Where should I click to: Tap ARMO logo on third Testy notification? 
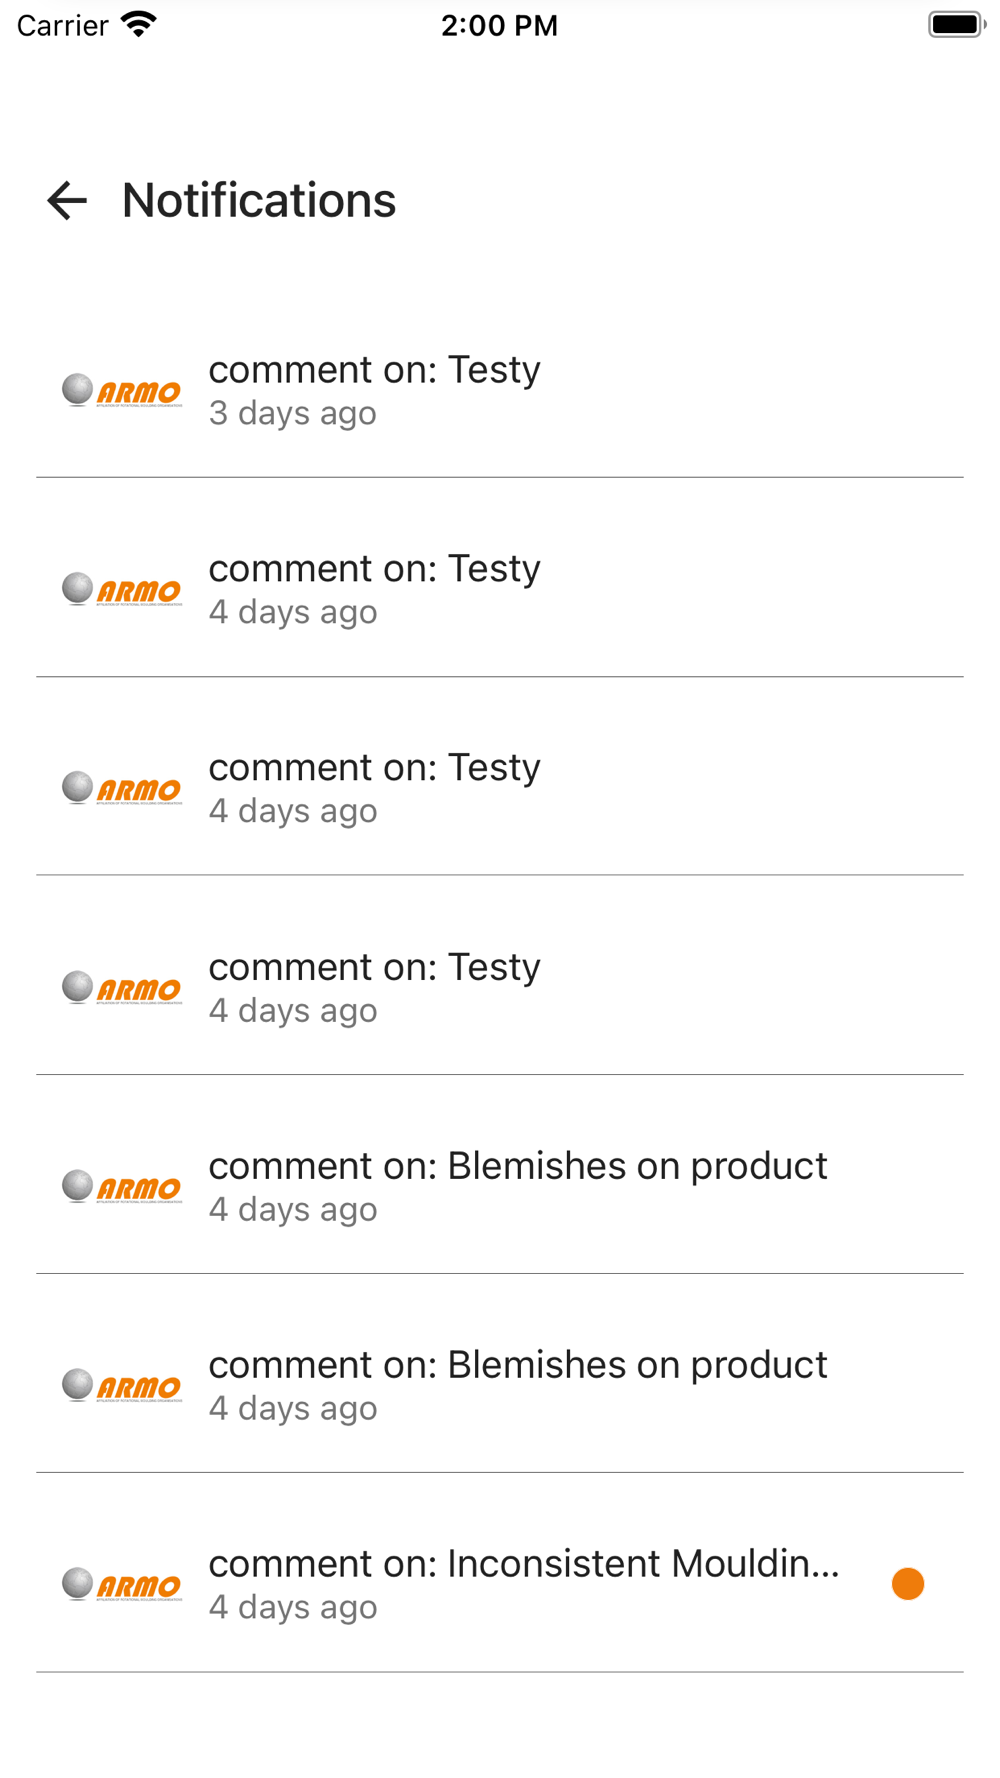point(122,788)
